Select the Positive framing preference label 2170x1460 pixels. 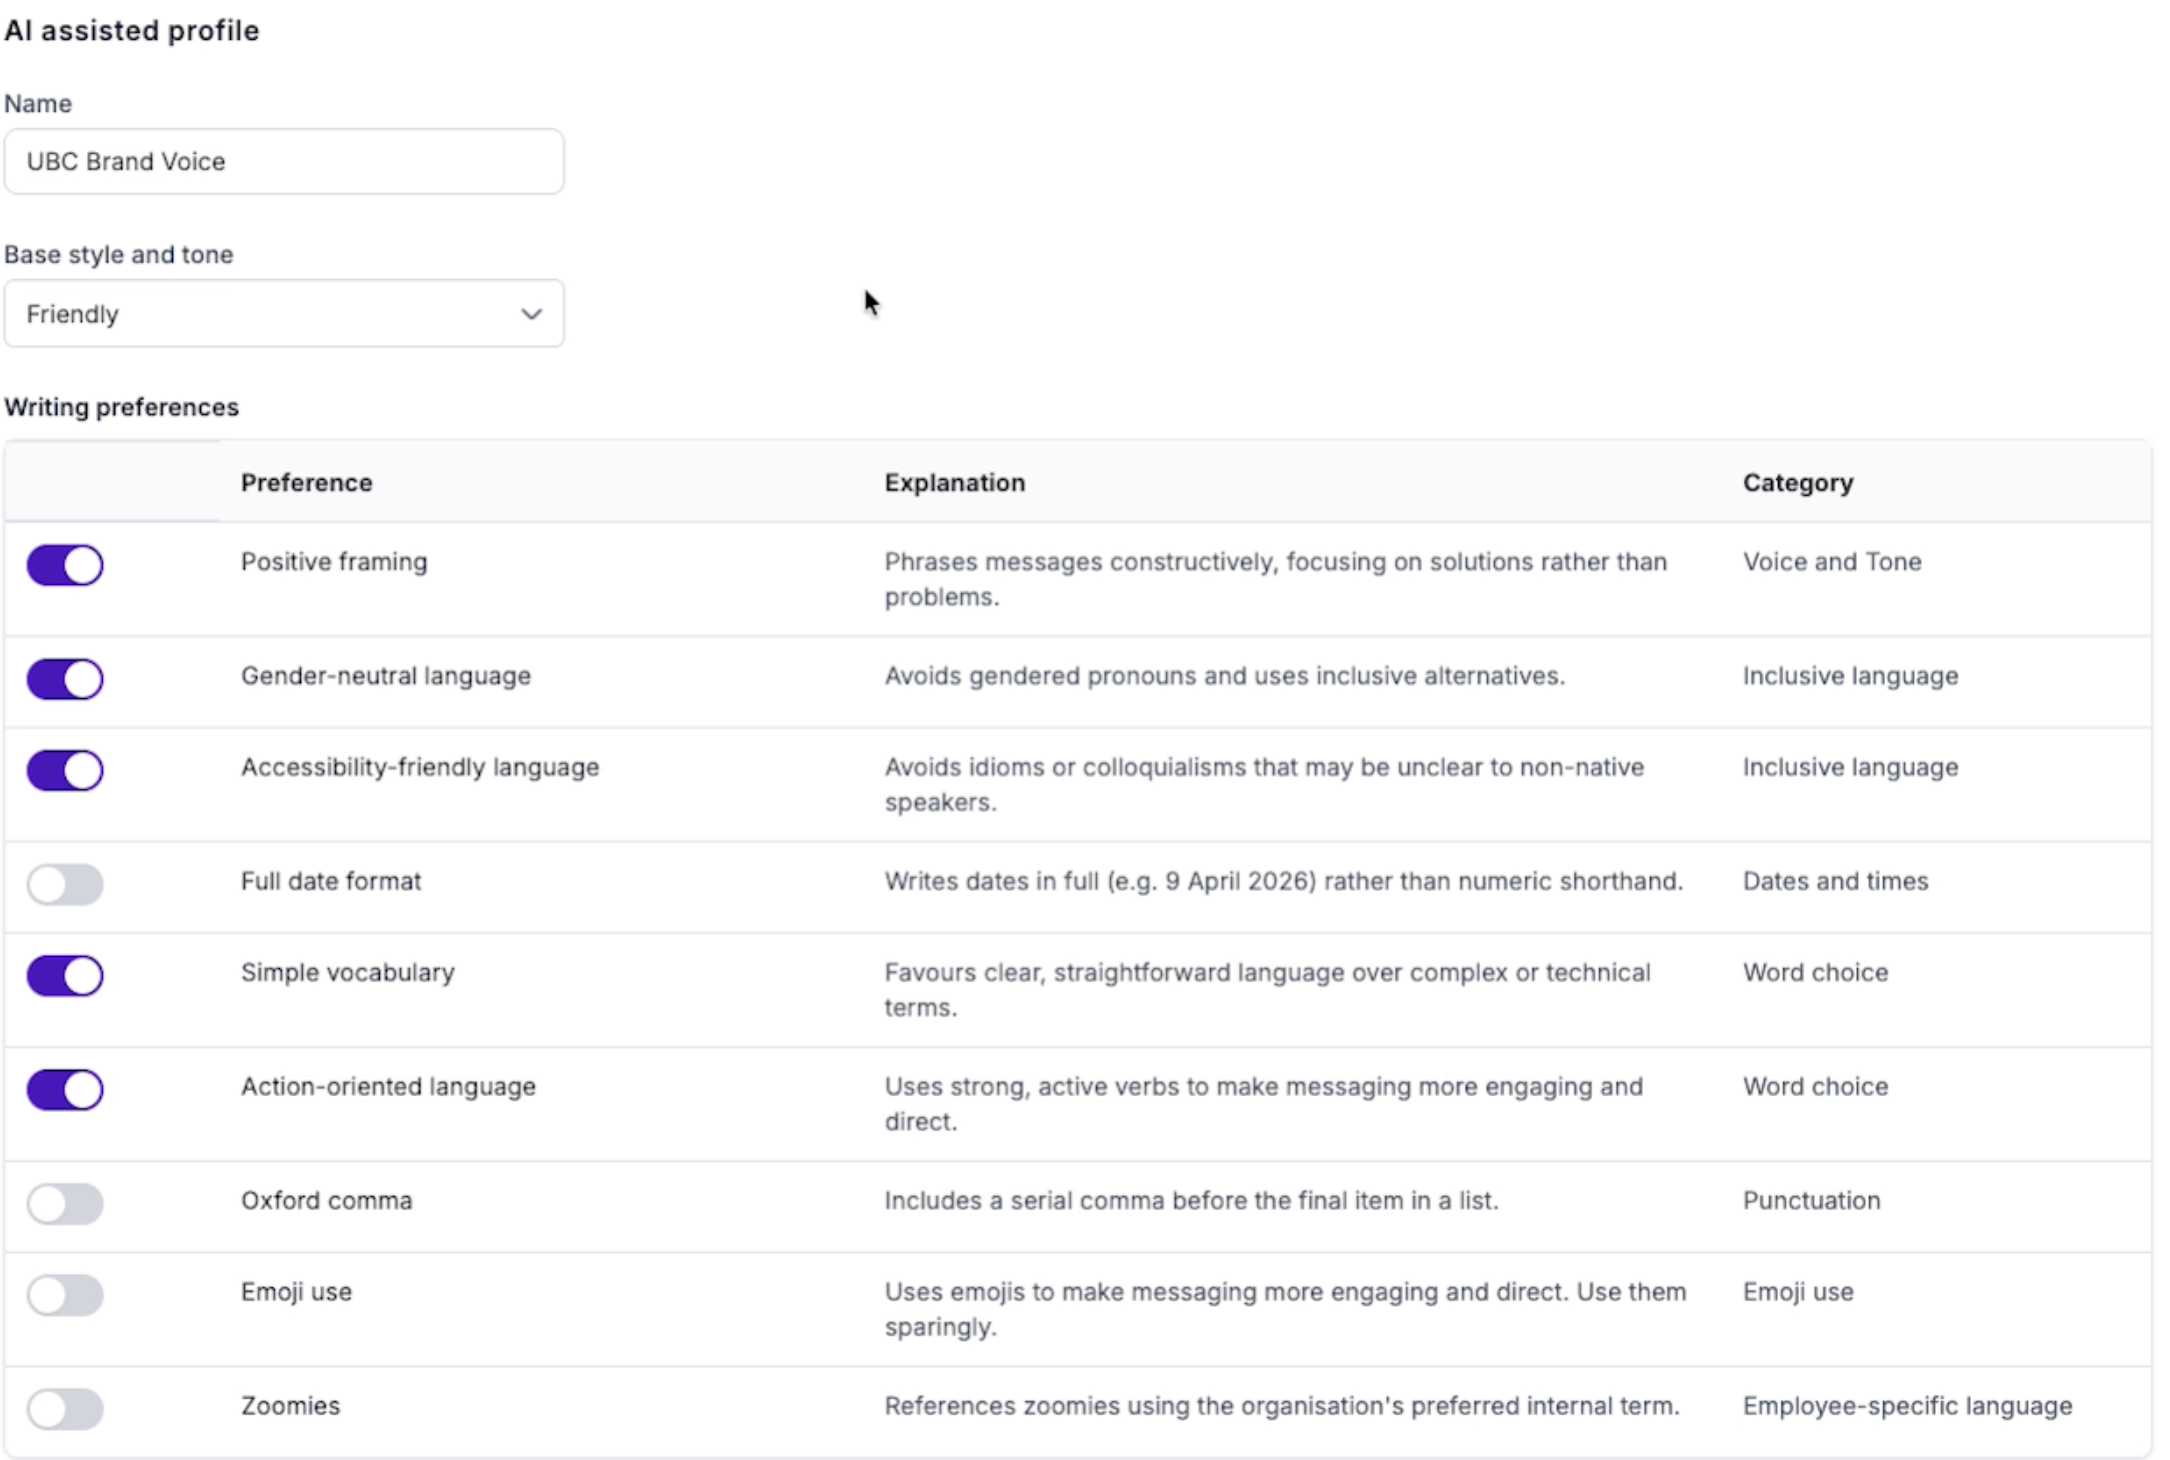pyautogui.click(x=334, y=562)
